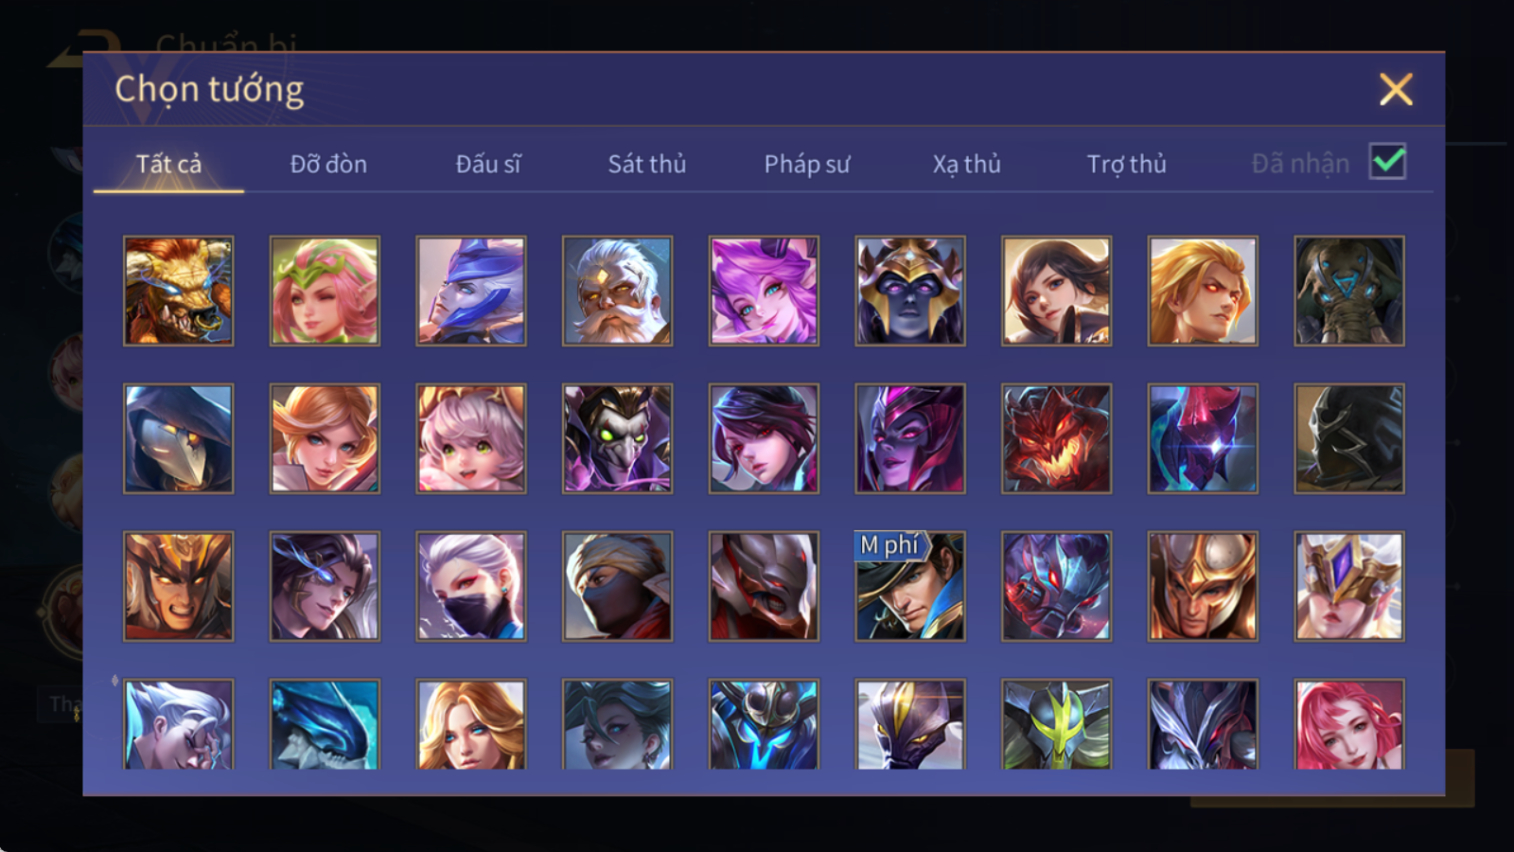Close the Chọn tướng dialog

click(1396, 89)
